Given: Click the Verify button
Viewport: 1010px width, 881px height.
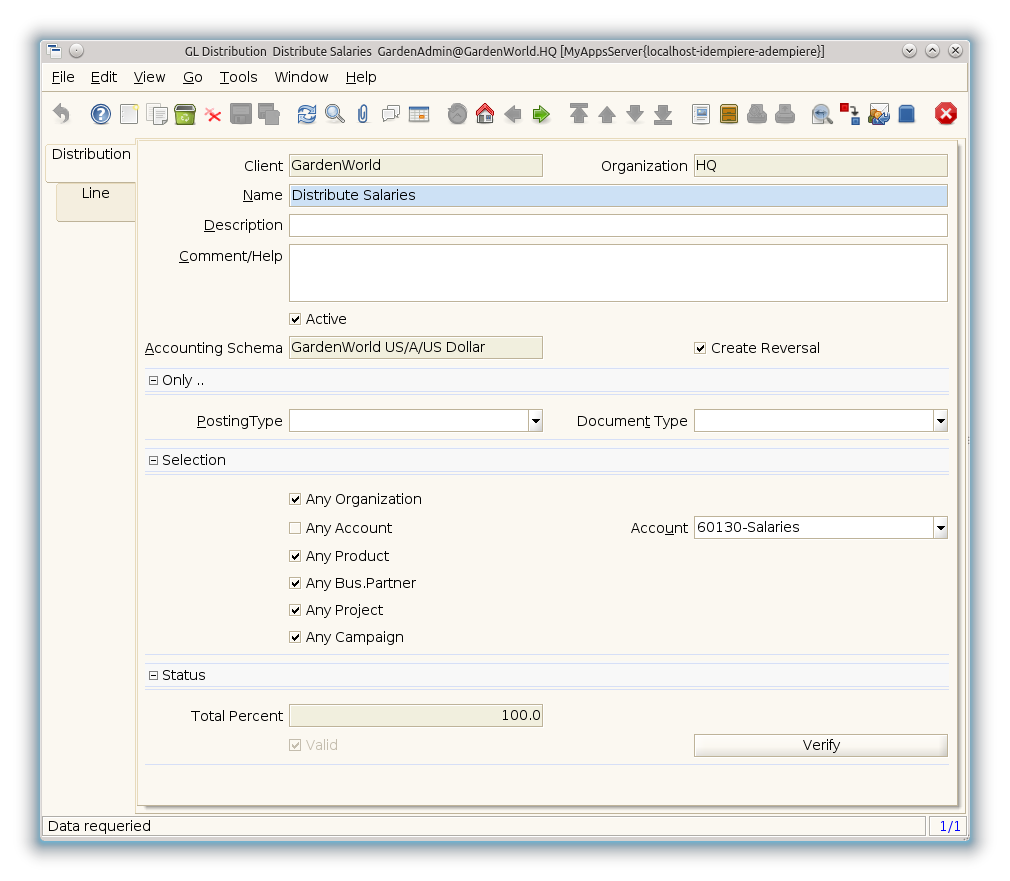Looking at the screenshot, I should pos(820,745).
